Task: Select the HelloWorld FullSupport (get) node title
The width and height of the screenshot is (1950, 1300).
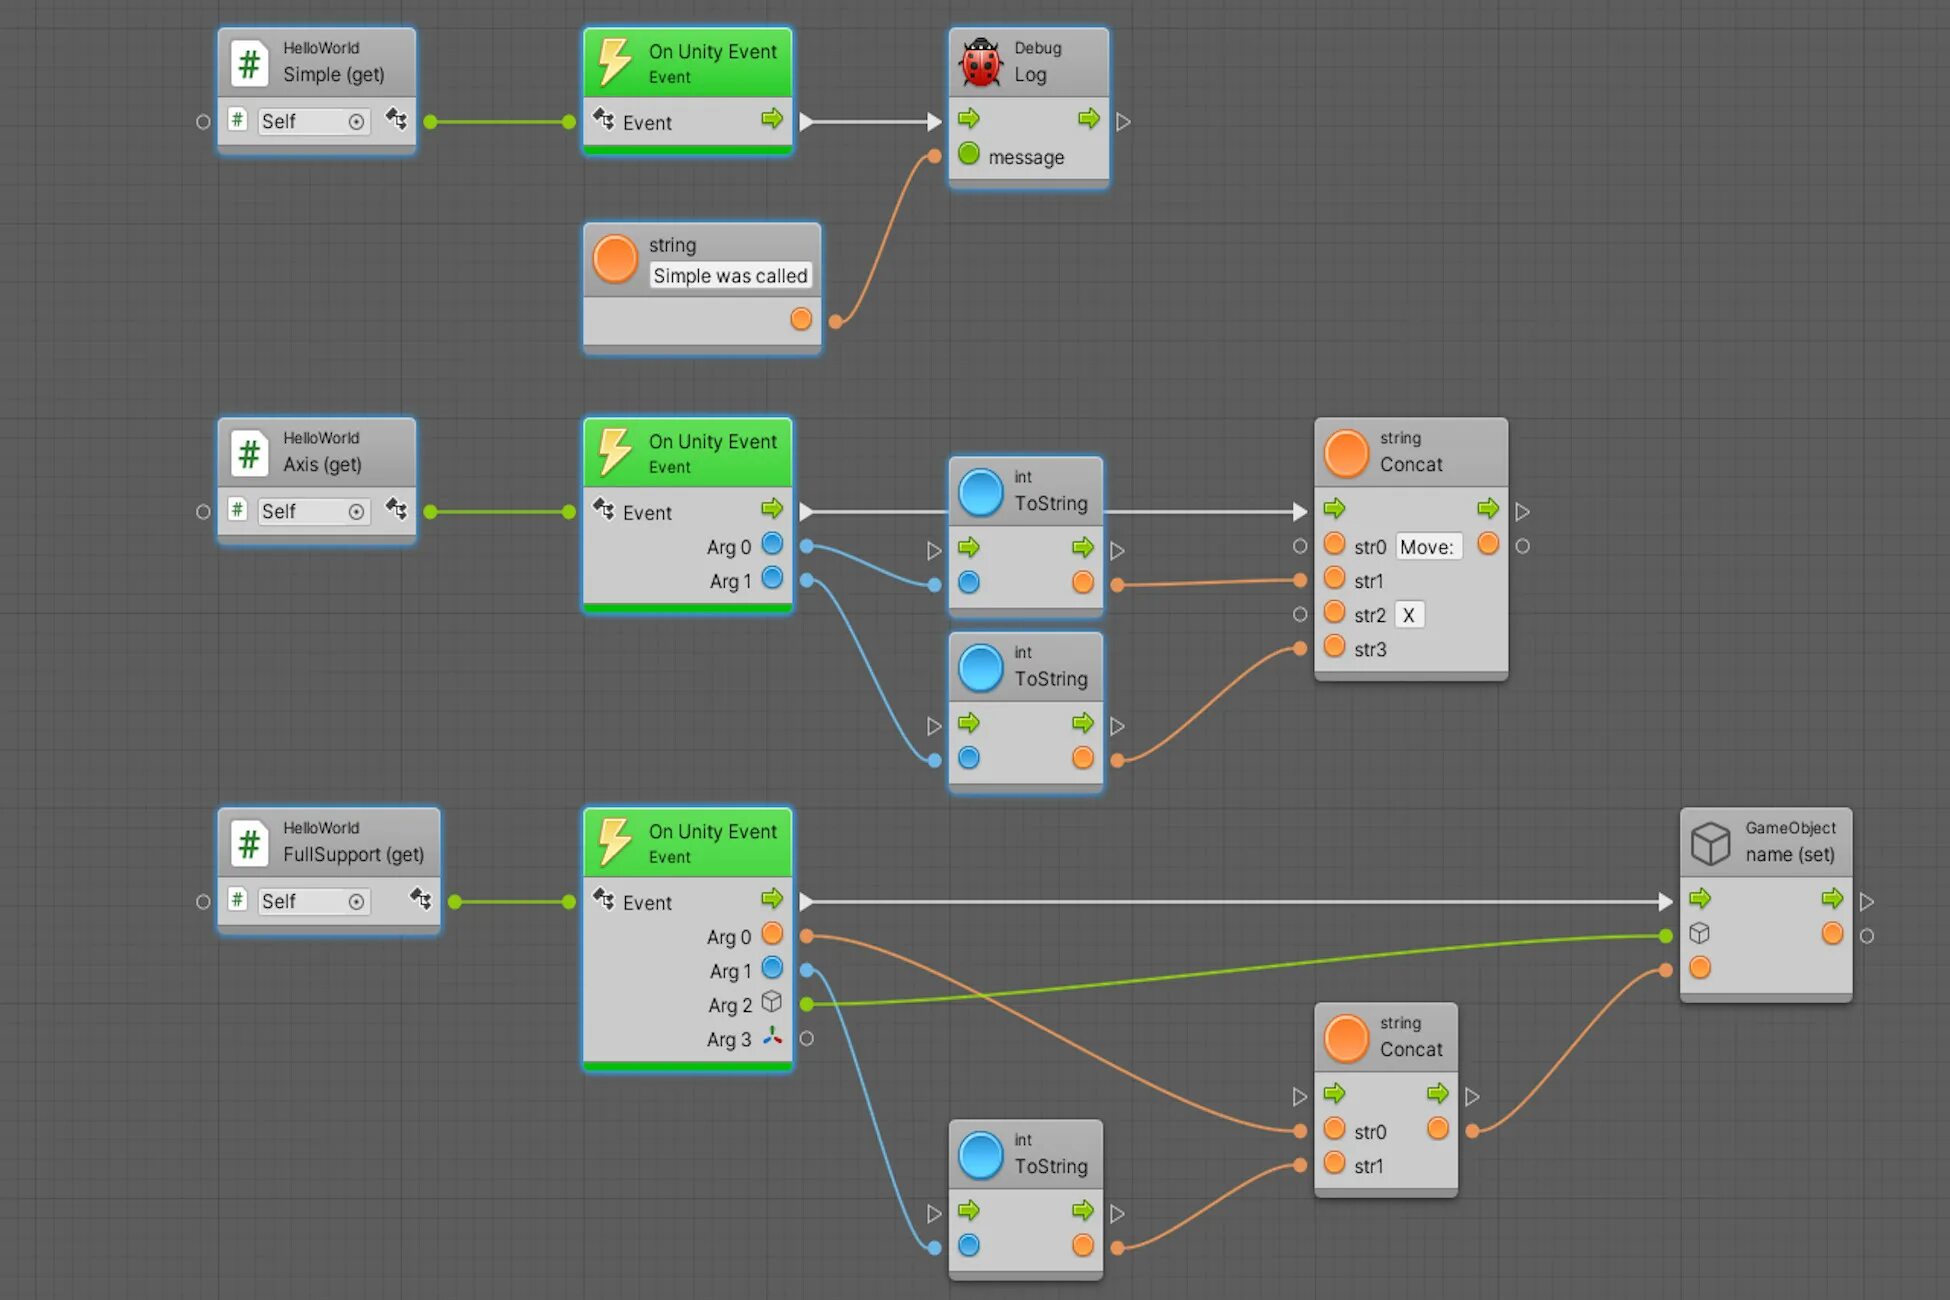Action: 352,854
